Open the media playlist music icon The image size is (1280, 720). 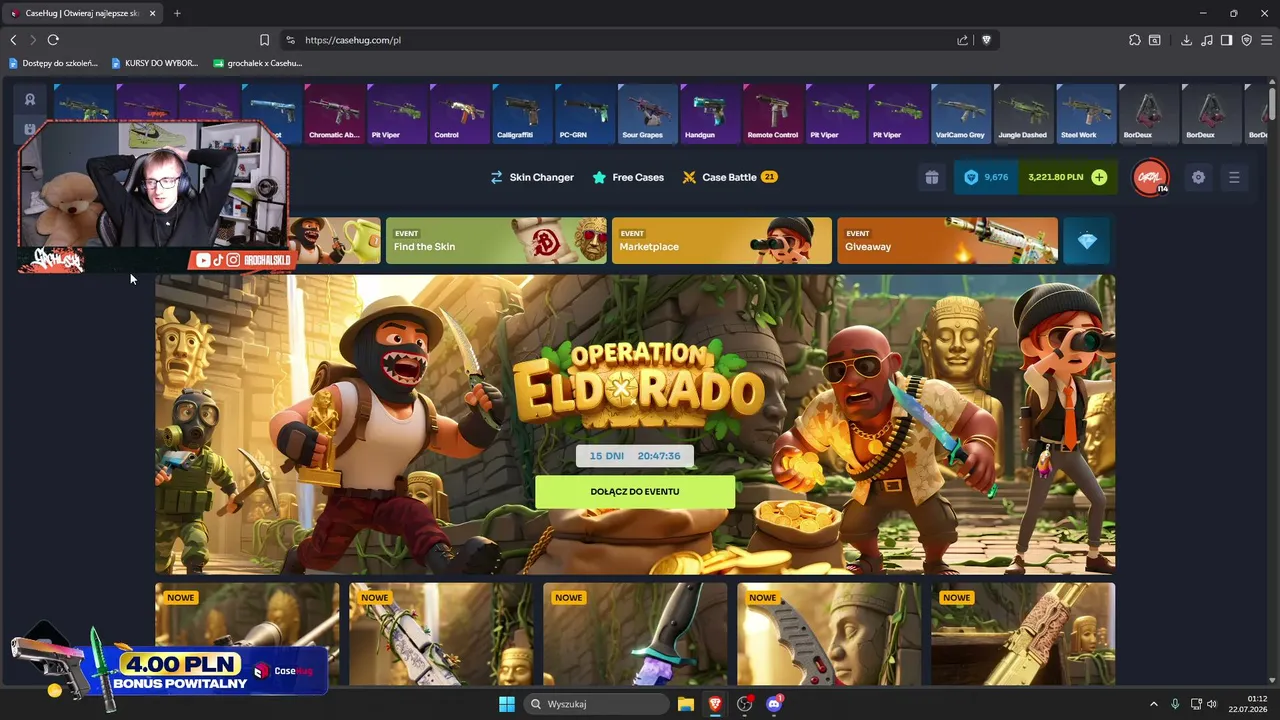(1206, 40)
